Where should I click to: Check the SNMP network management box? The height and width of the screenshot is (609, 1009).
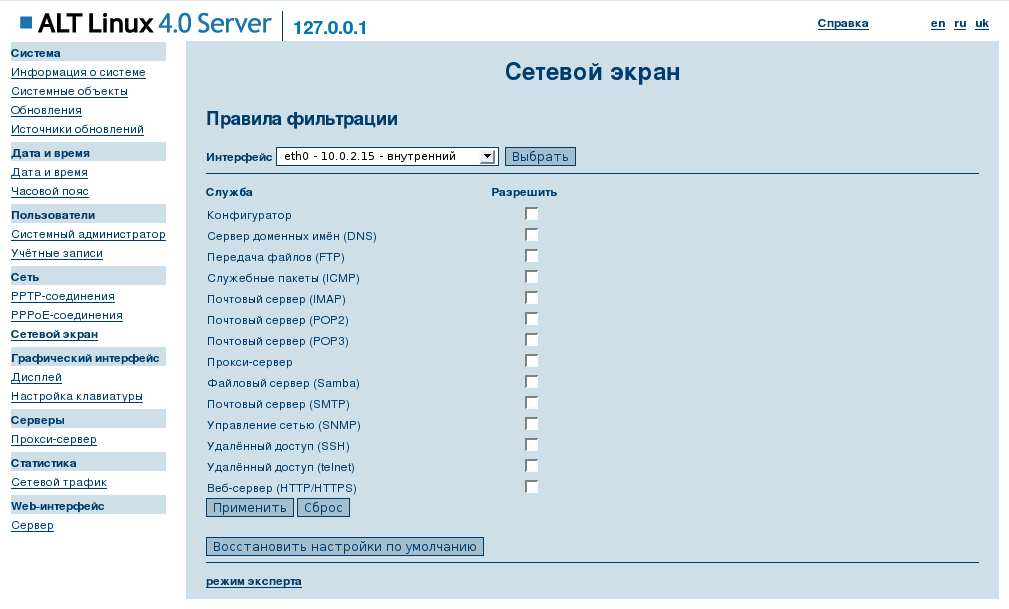(x=532, y=423)
